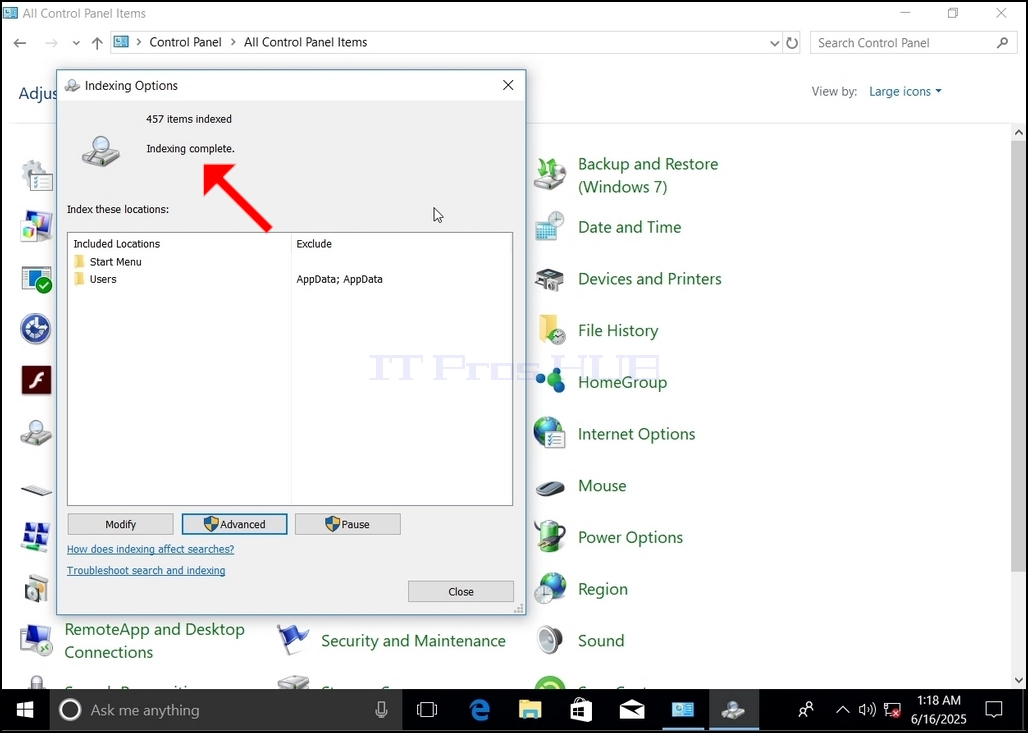
Task: Go up one level arrow
Action: (x=97, y=43)
